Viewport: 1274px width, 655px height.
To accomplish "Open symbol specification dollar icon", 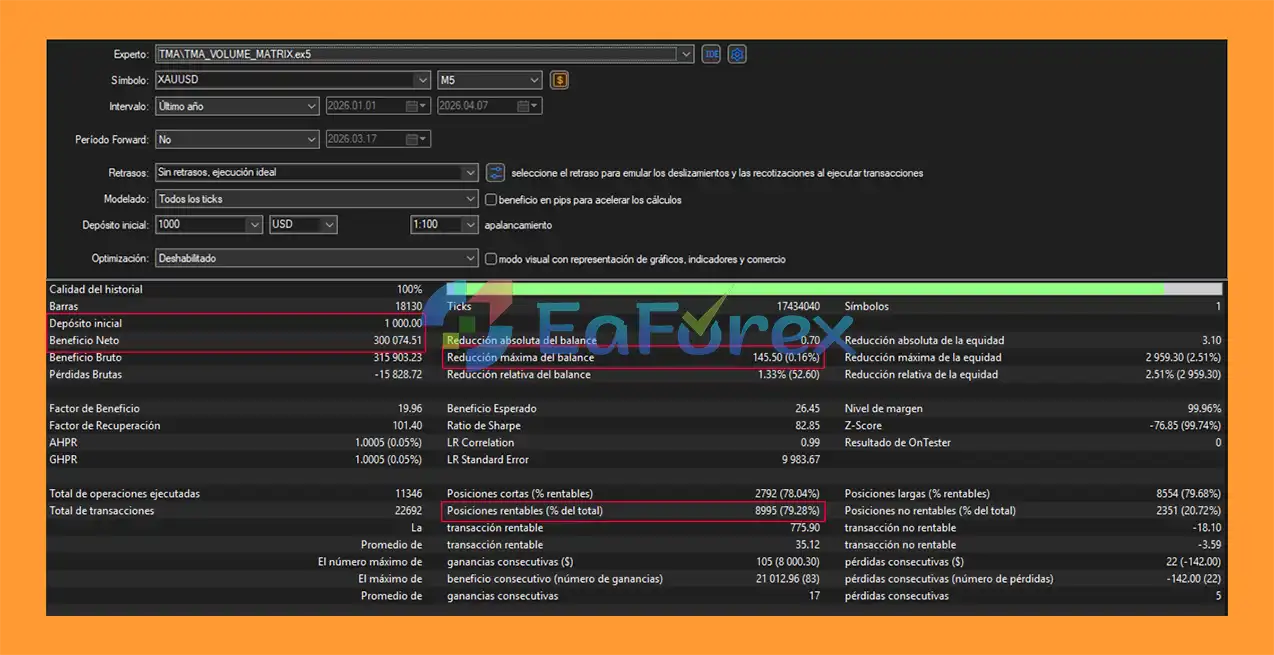I will pos(559,80).
